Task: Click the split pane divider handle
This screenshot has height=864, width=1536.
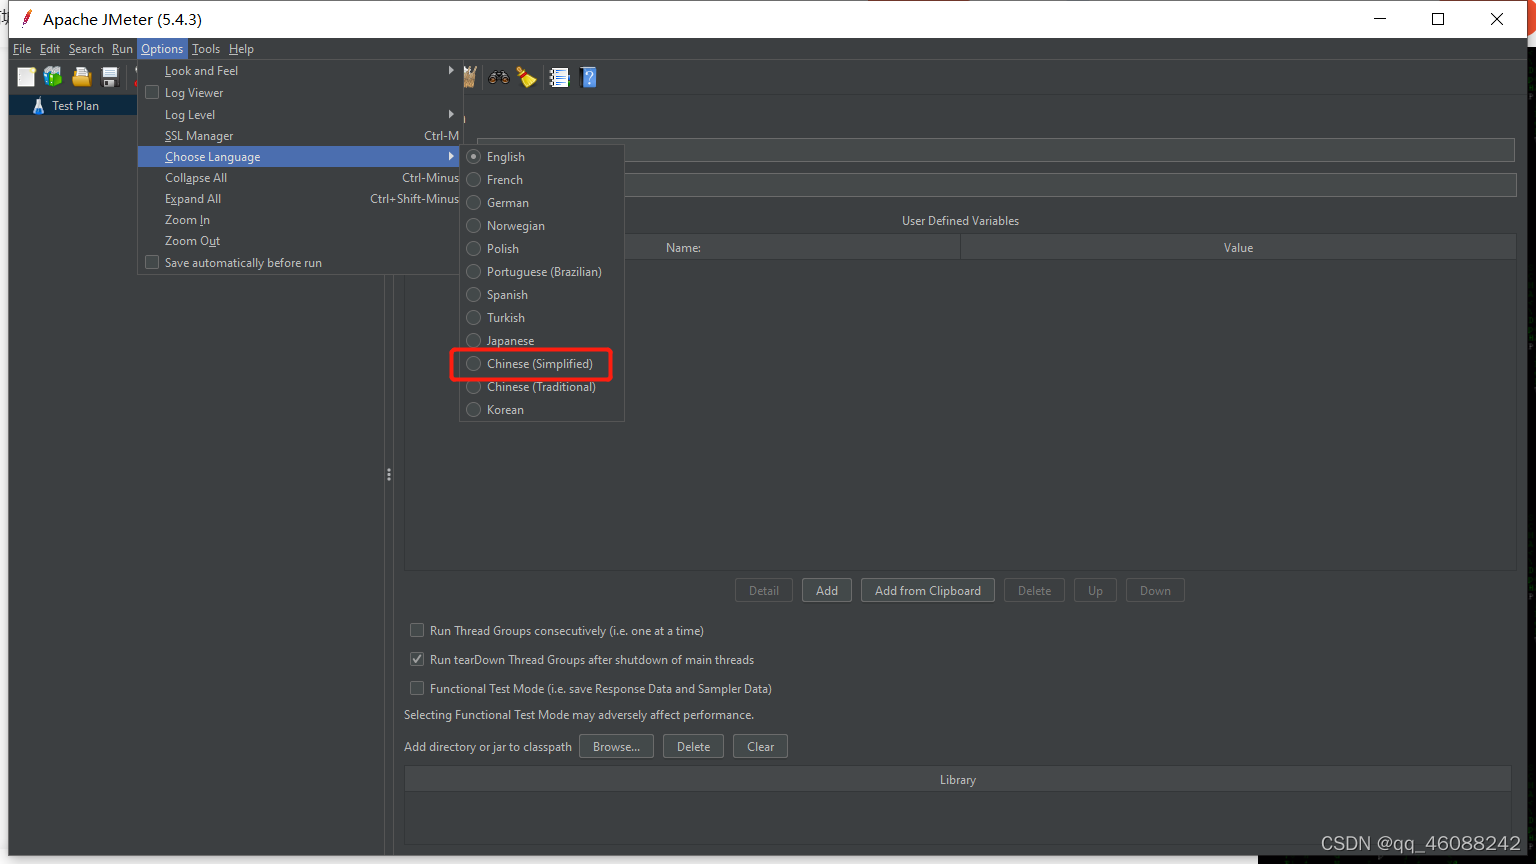Action: [x=389, y=475]
